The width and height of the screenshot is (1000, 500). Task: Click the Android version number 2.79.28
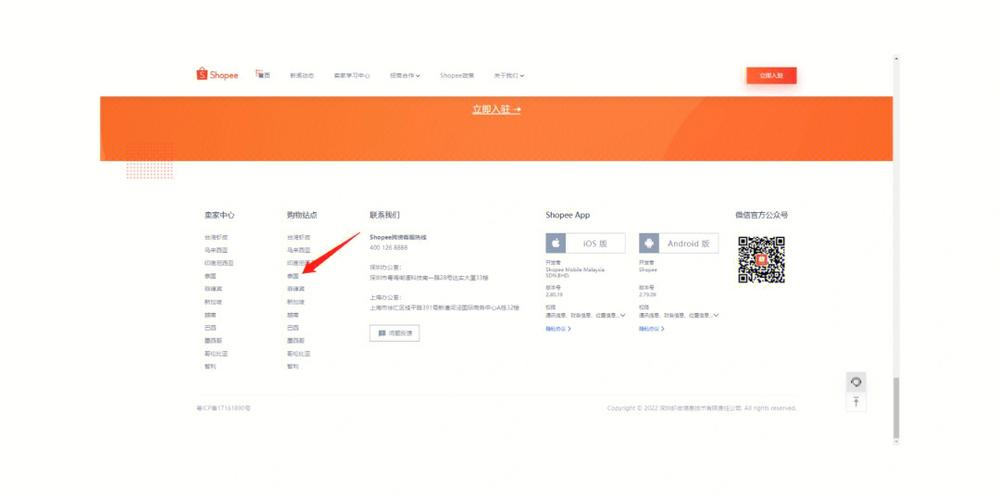[647, 295]
